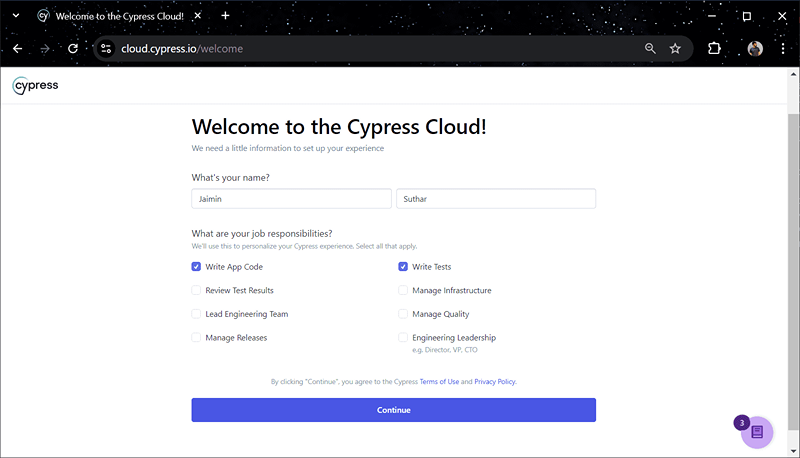This screenshot has width=800, height=458.
Task: Open the Privacy Policy link
Action: 495,381
